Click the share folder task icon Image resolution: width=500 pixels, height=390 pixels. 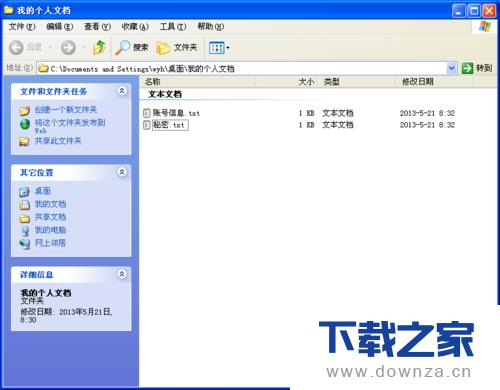pos(25,142)
